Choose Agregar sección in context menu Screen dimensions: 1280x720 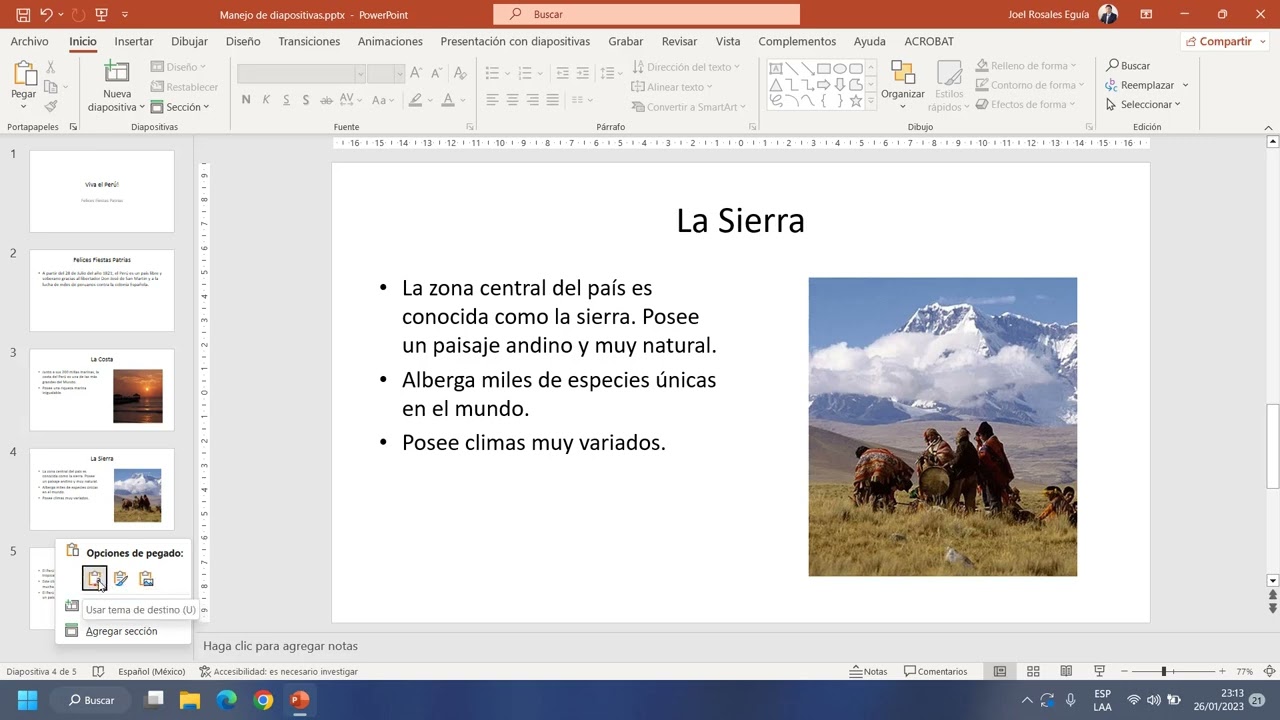pos(121,631)
